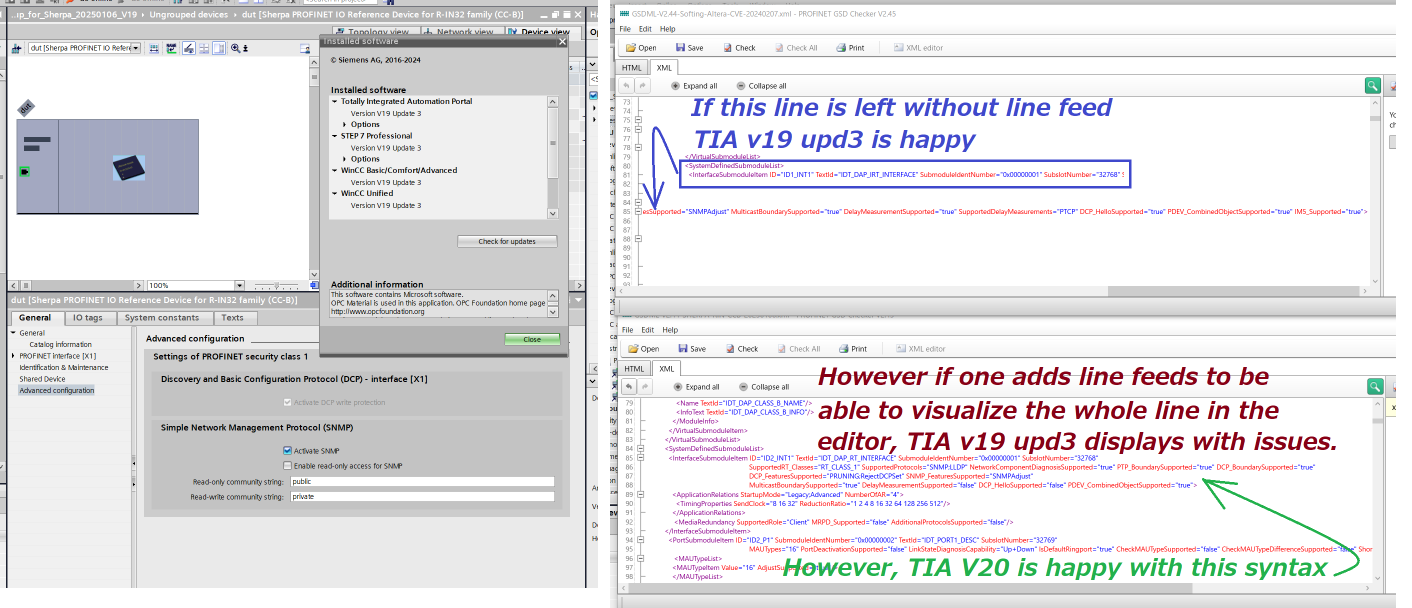Expand Options under STEP 7 Professional
1412x608 pixels.
tap(345, 158)
